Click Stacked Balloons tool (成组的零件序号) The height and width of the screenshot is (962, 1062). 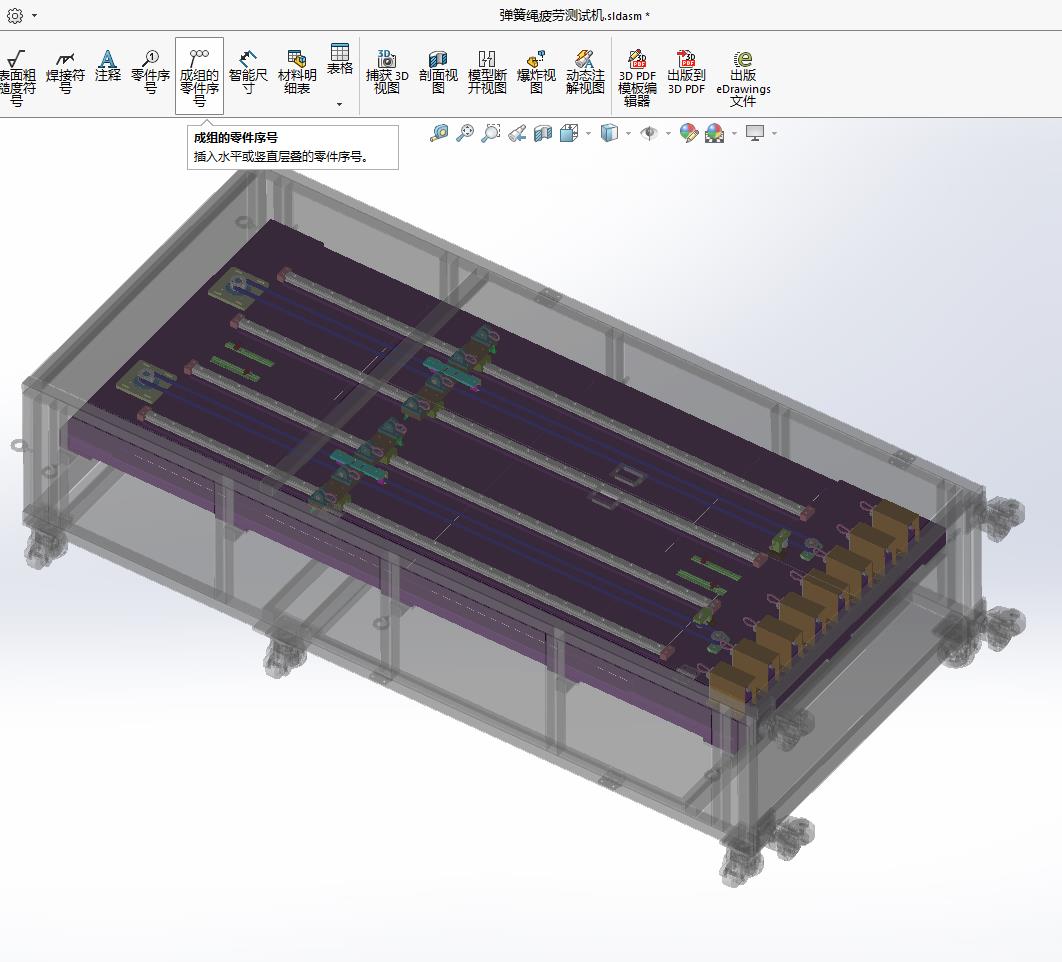tap(199, 77)
